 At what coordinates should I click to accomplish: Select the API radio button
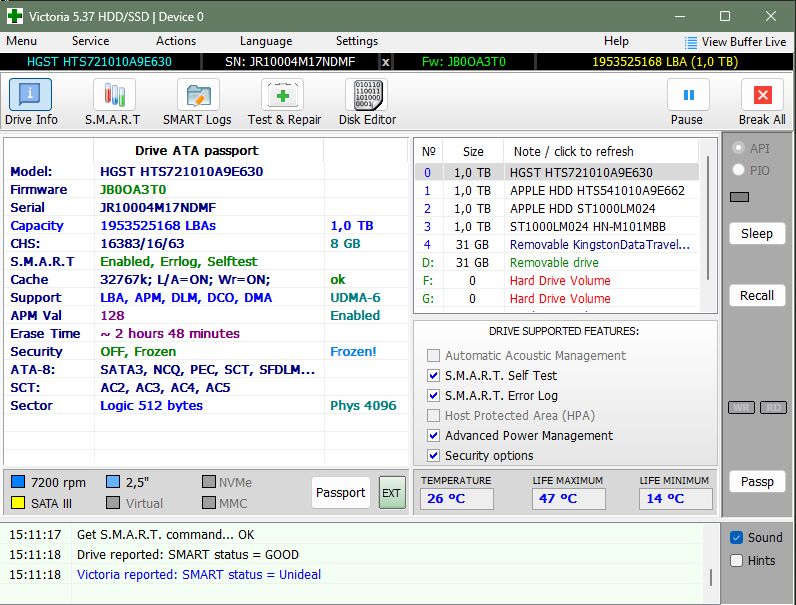pyautogui.click(x=739, y=148)
